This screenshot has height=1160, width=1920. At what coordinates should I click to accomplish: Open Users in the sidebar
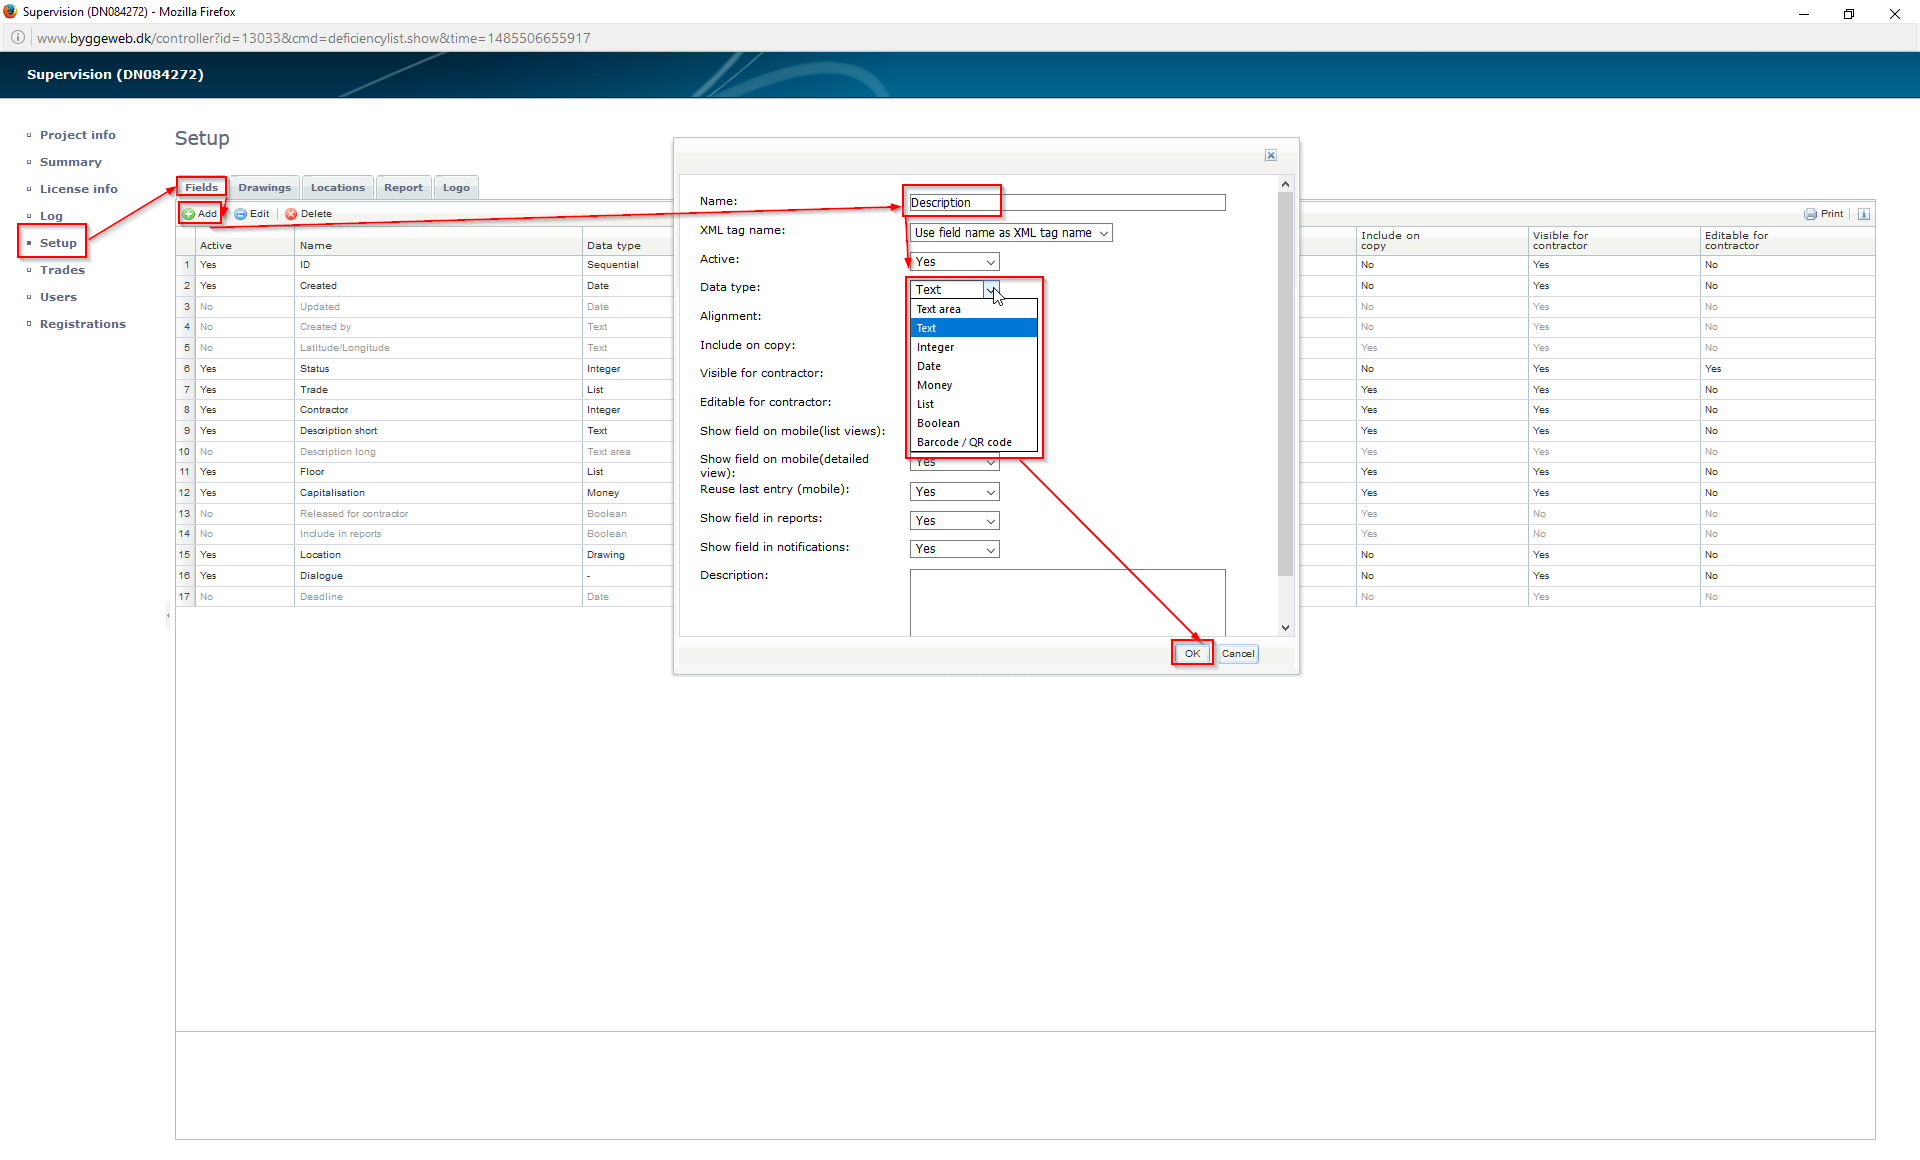click(58, 297)
